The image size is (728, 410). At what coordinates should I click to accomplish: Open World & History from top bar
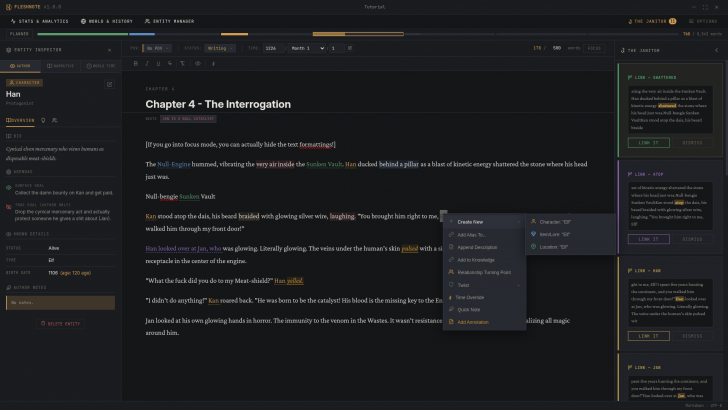pyautogui.click(x=107, y=21)
